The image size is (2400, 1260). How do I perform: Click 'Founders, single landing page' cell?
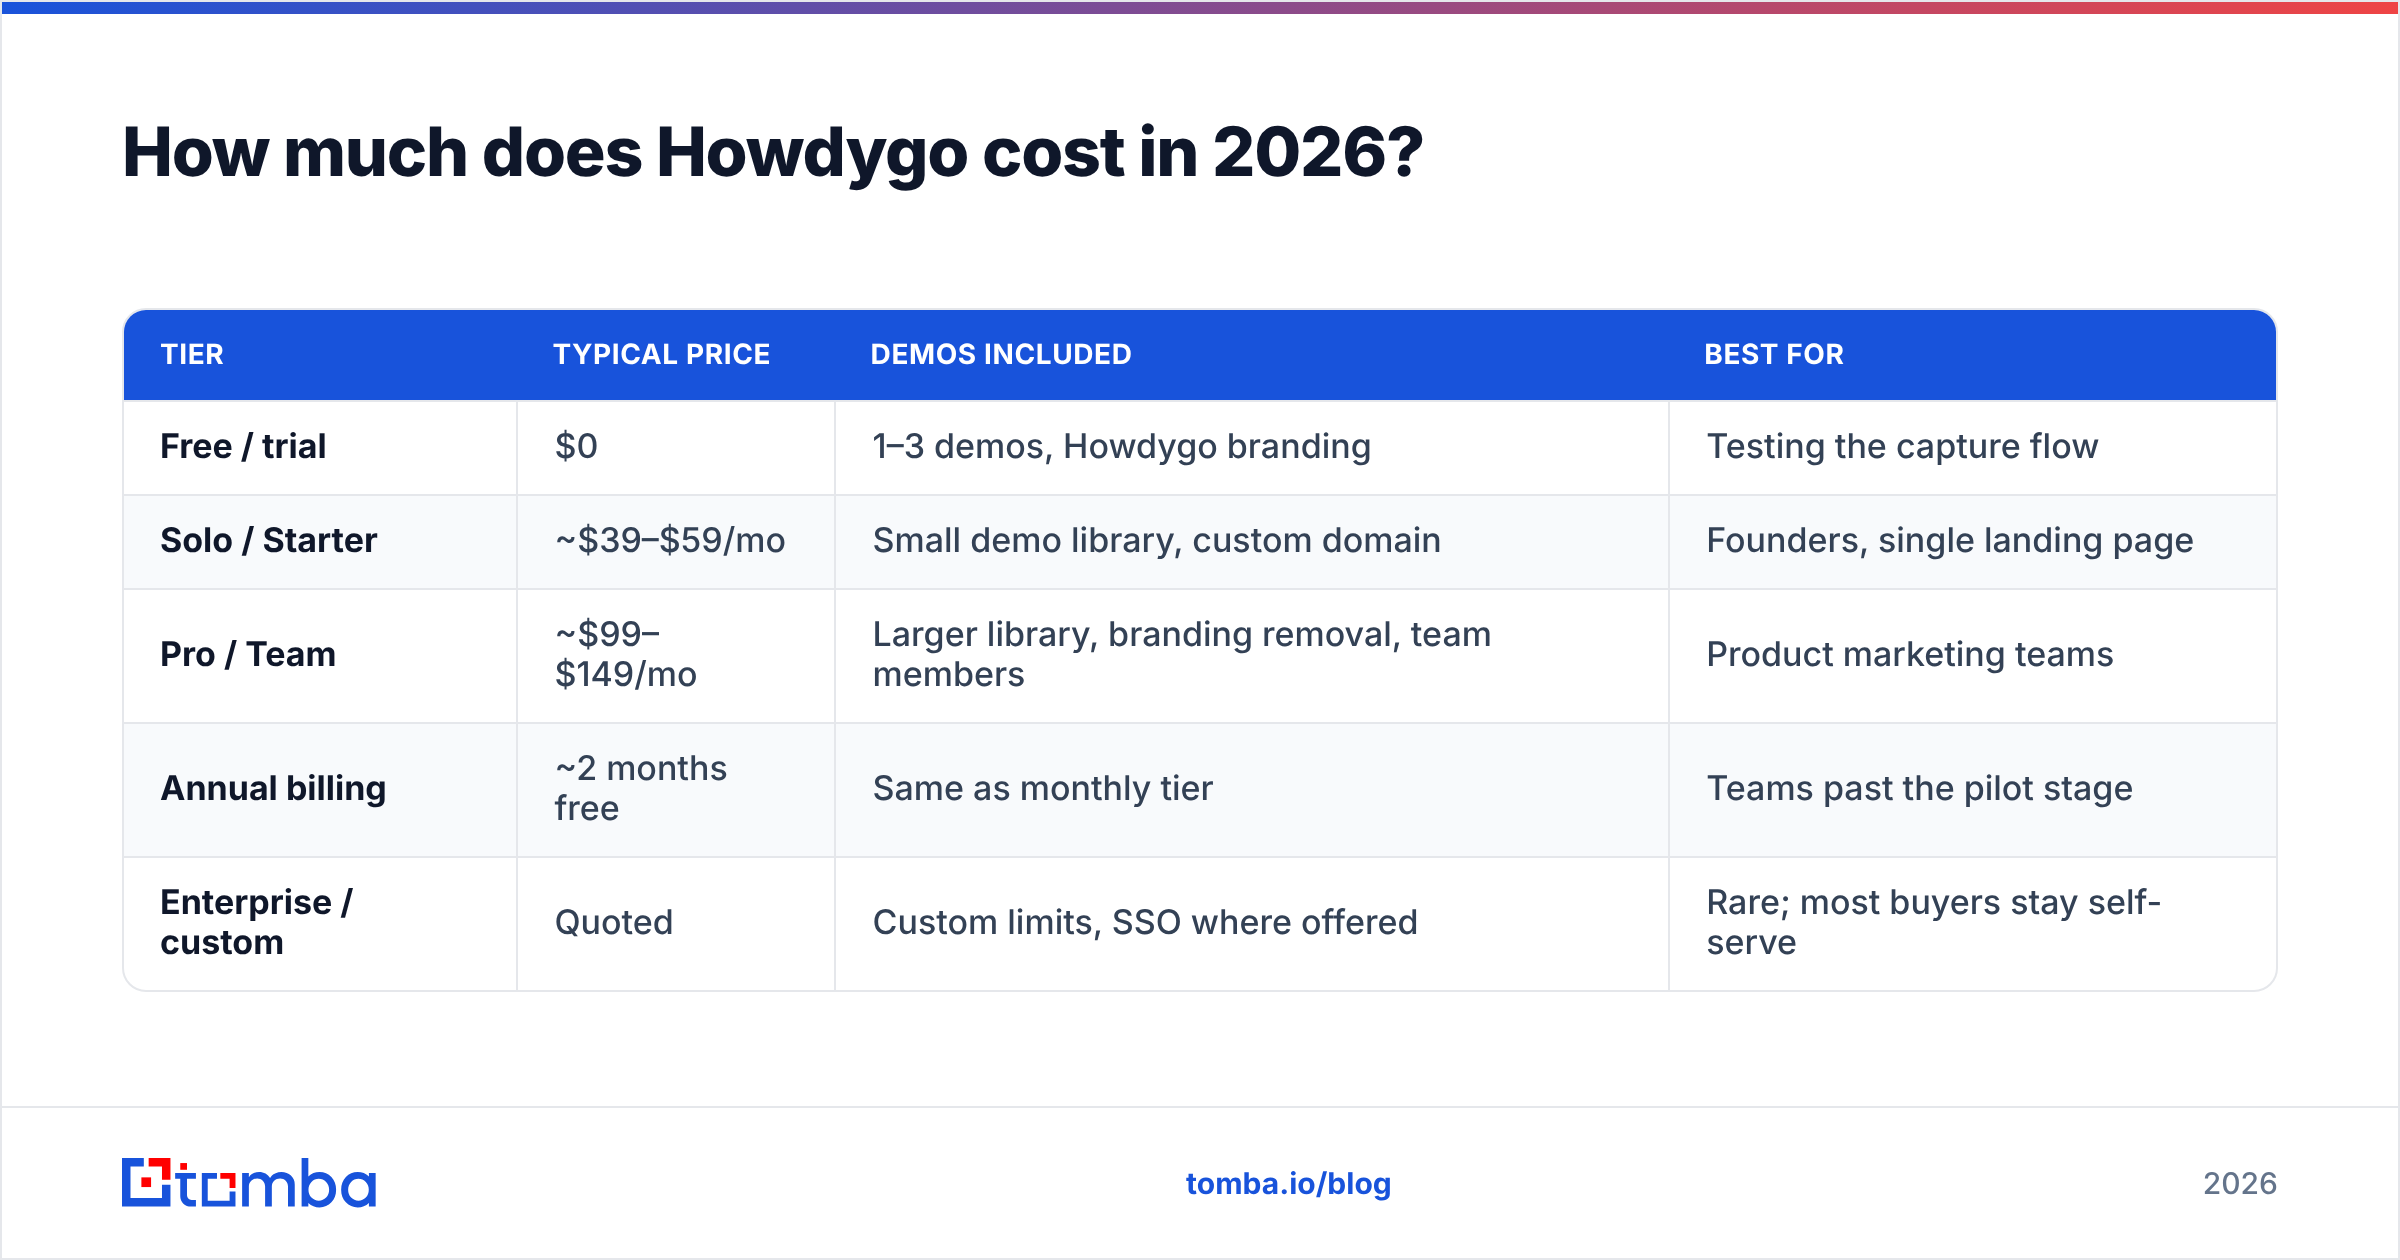(x=1973, y=541)
